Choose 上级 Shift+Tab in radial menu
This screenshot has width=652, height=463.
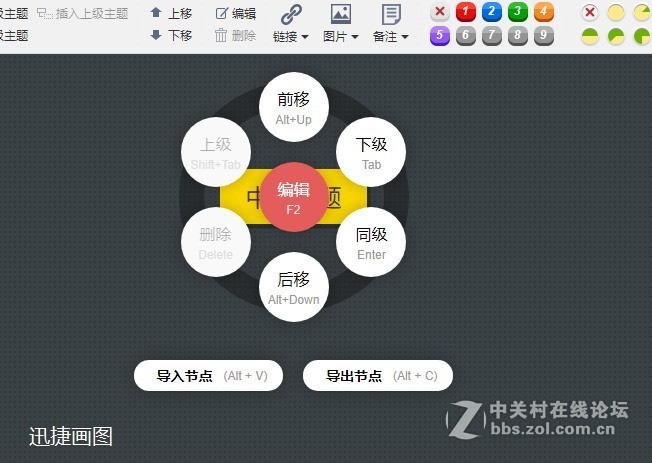pos(216,152)
